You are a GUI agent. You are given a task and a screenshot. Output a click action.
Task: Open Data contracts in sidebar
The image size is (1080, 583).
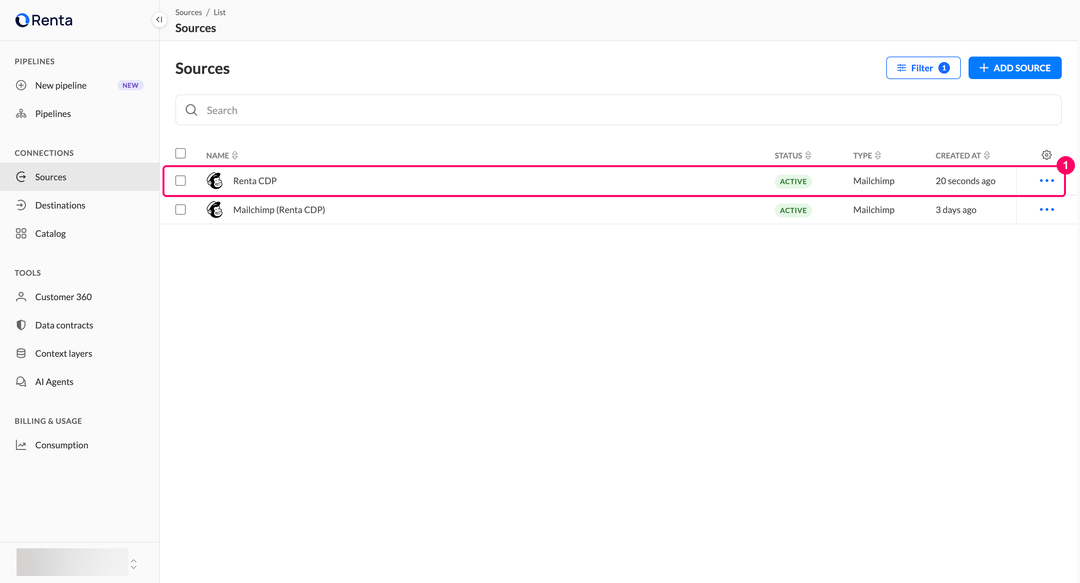[80, 325]
